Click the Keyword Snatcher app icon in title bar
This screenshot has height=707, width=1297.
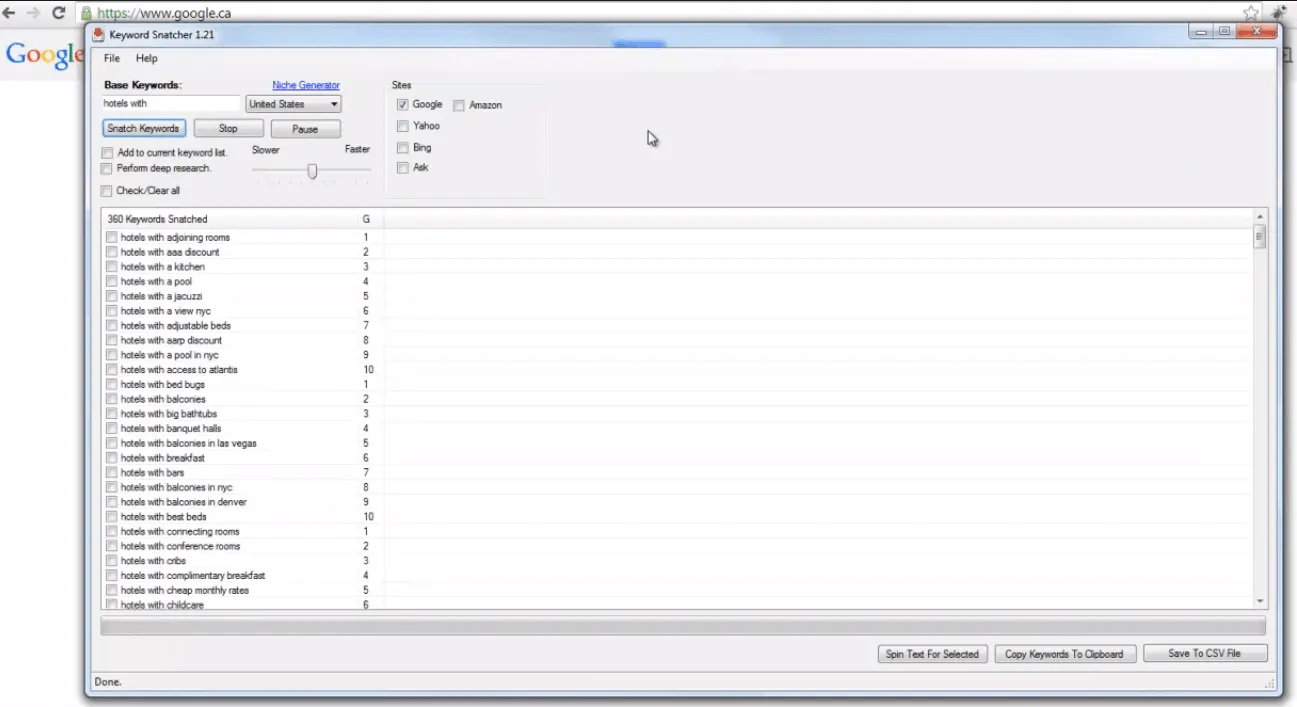pyautogui.click(x=99, y=35)
